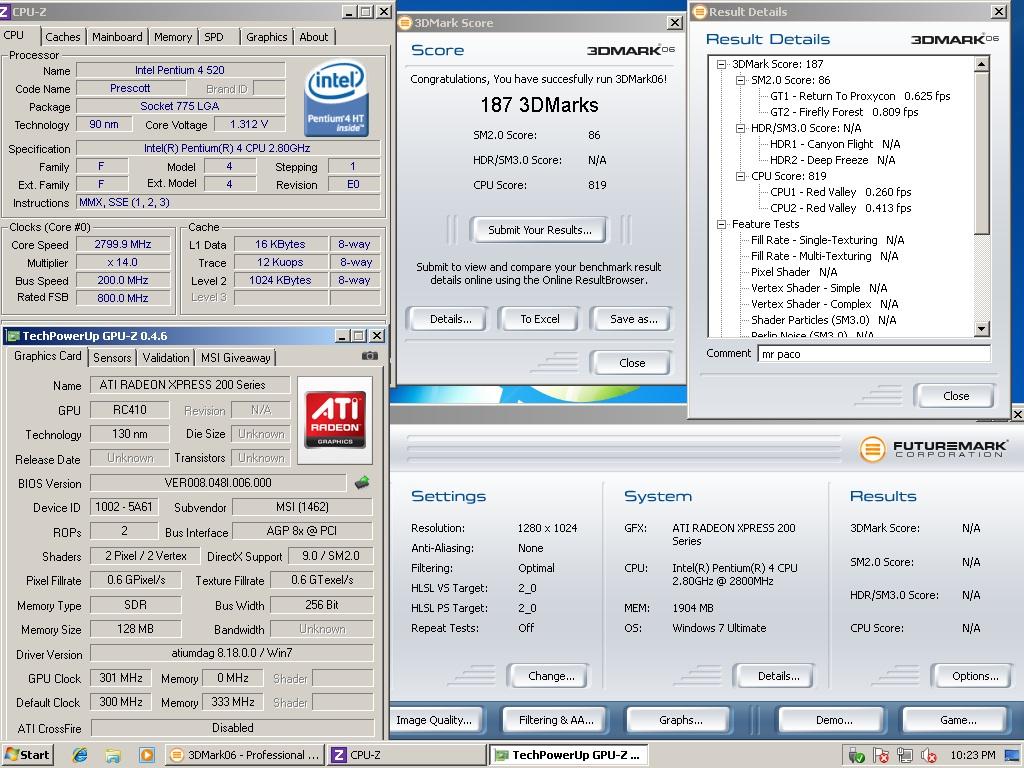Click the BIOS save chip icon in GPU-Z
1024x768 pixels.
(x=362, y=483)
